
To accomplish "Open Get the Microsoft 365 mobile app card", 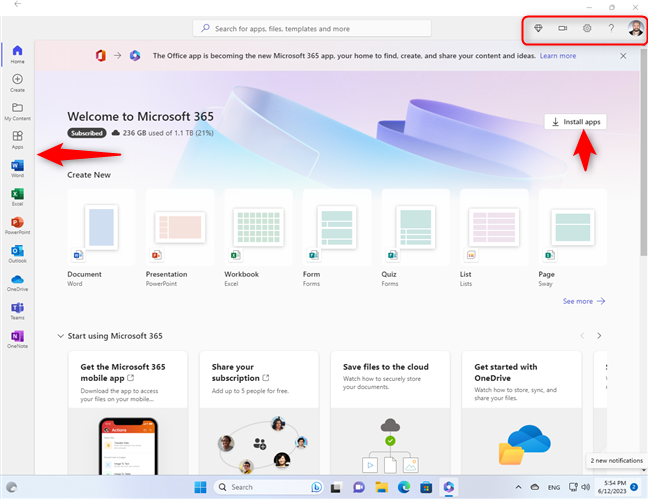I will pyautogui.click(x=128, y=413).
